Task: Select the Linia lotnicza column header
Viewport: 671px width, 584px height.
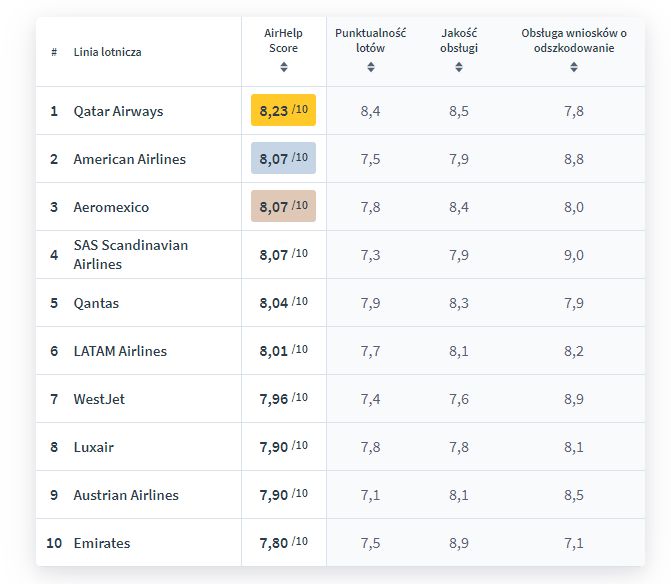Action: [x=107, y=52]
